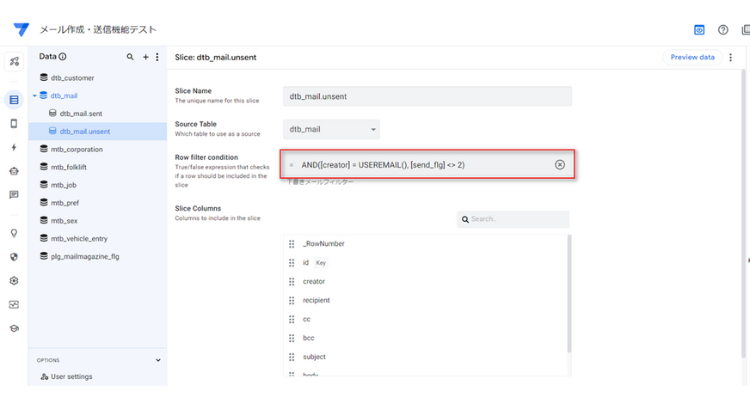
Task: Collapse the dtb_mail table tree
Action: 34,96
